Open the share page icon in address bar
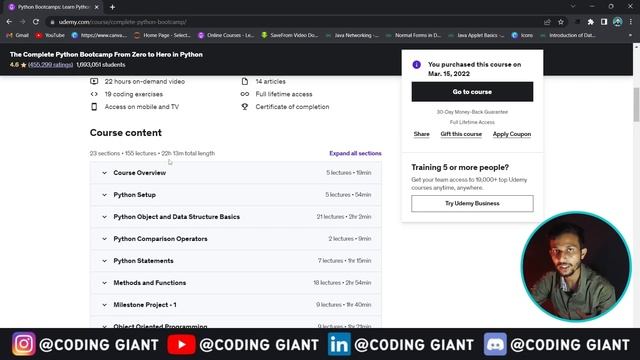 pos(547,22)
